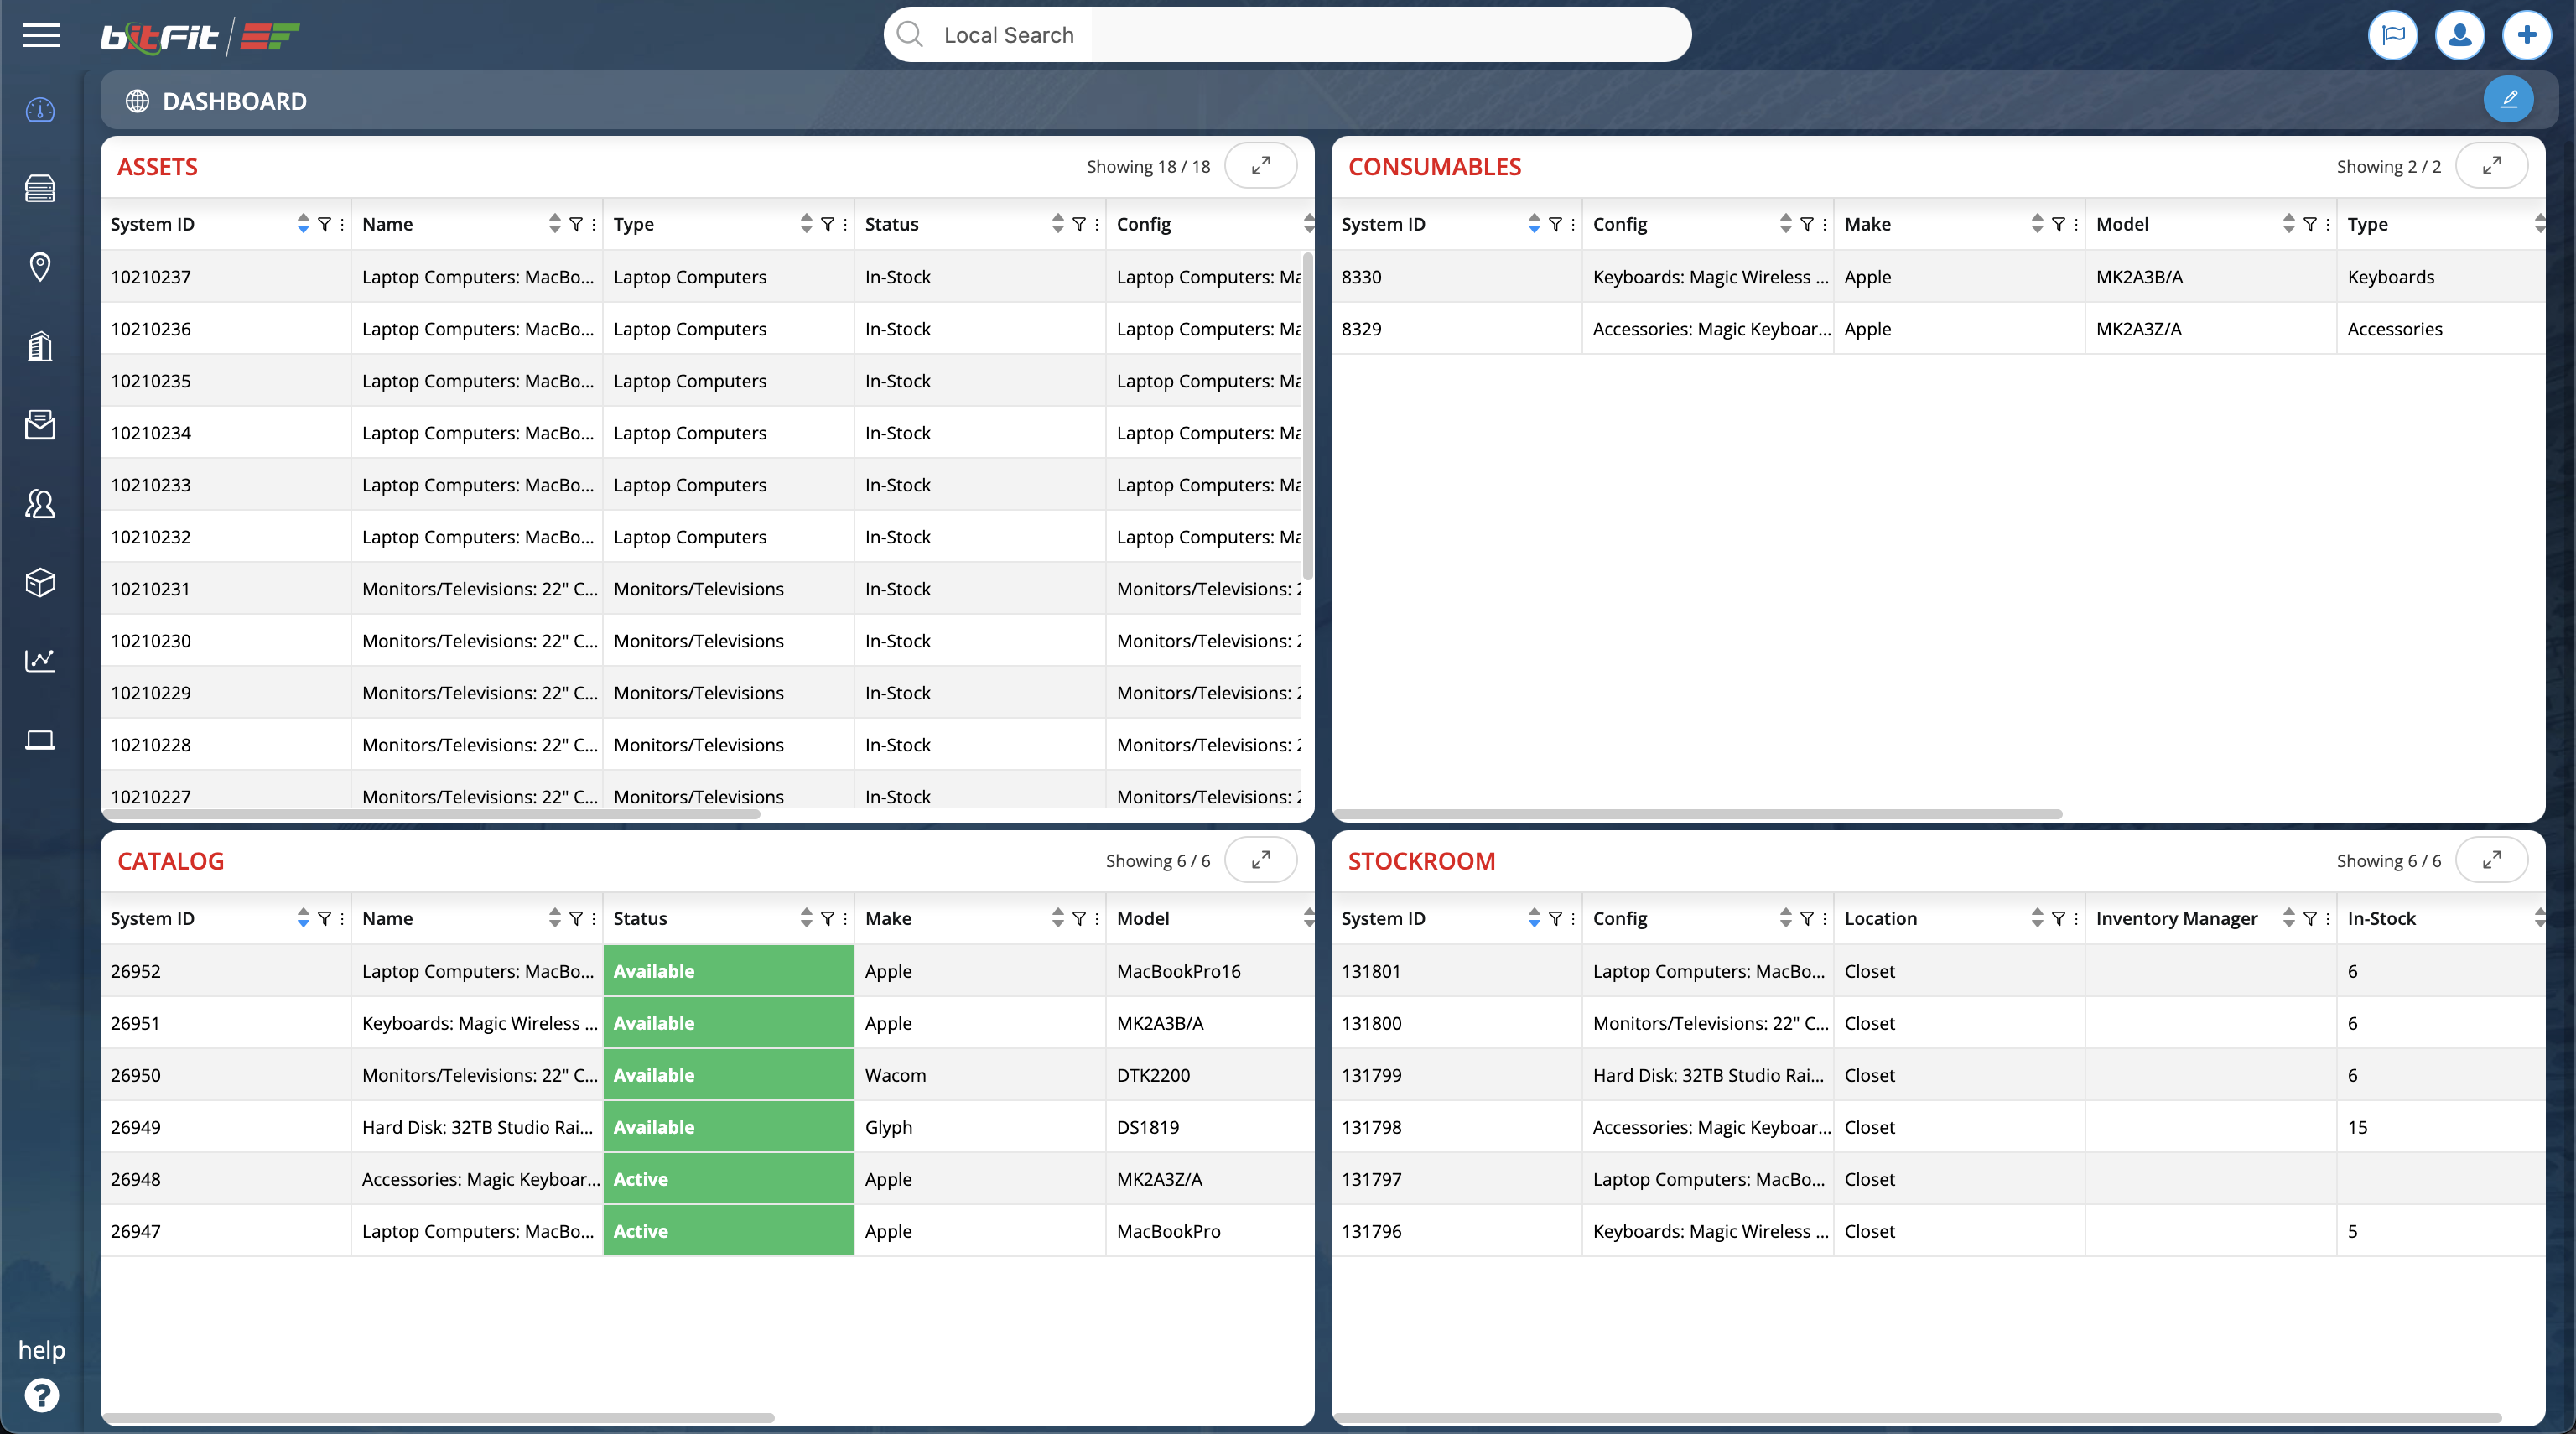This screenshot has height=1434, width=2576.
Task: Click the flag icon in the top bar
Action: 2394,35
